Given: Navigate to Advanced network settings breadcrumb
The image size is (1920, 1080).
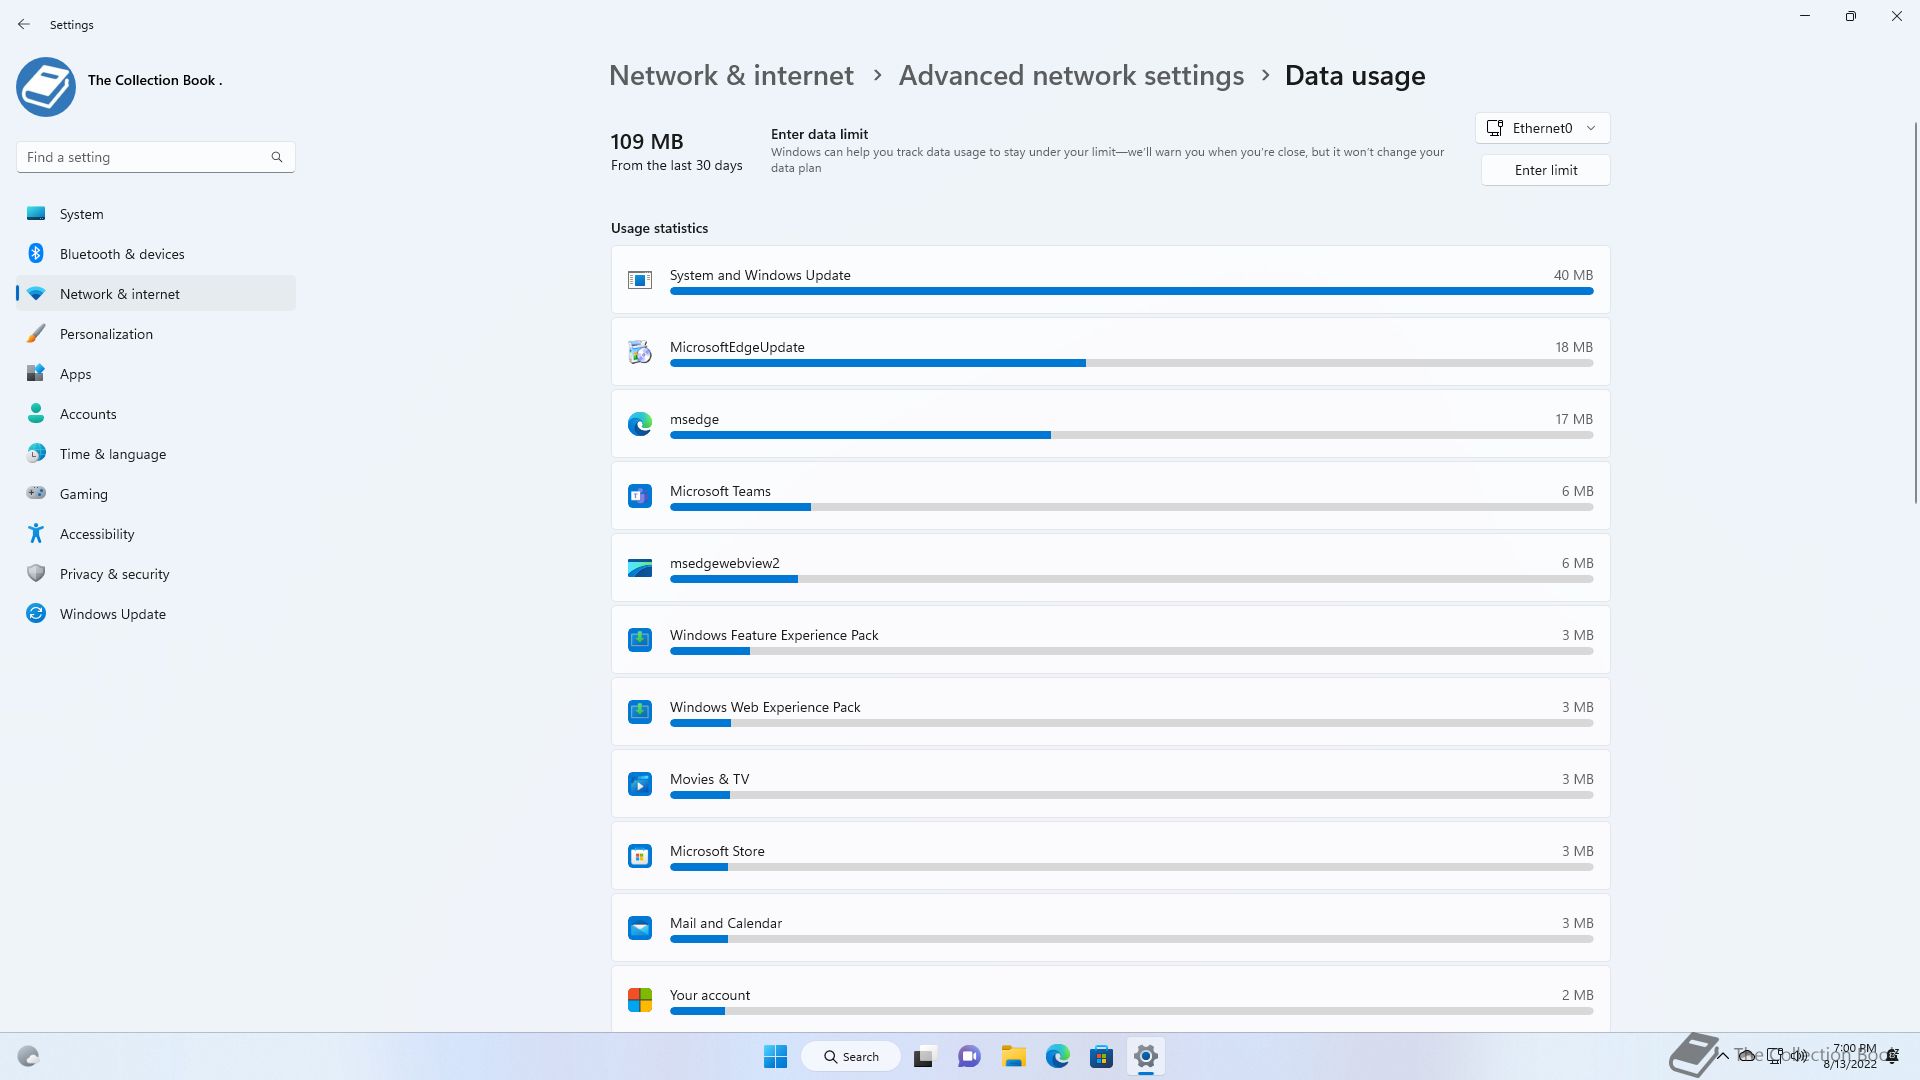Looking at the screenshot, I should tap(1071, 76).
